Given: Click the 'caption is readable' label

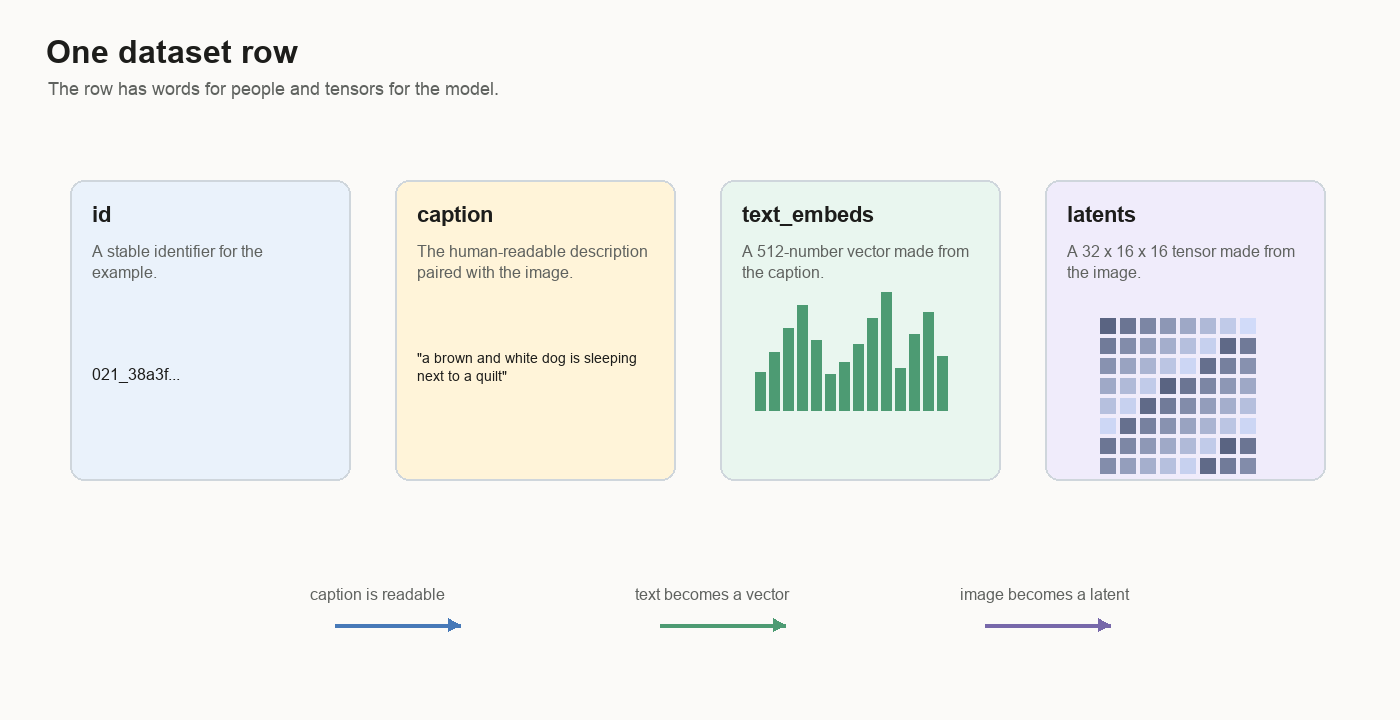Looking at the screenshot, I should (x=377, y=595).
